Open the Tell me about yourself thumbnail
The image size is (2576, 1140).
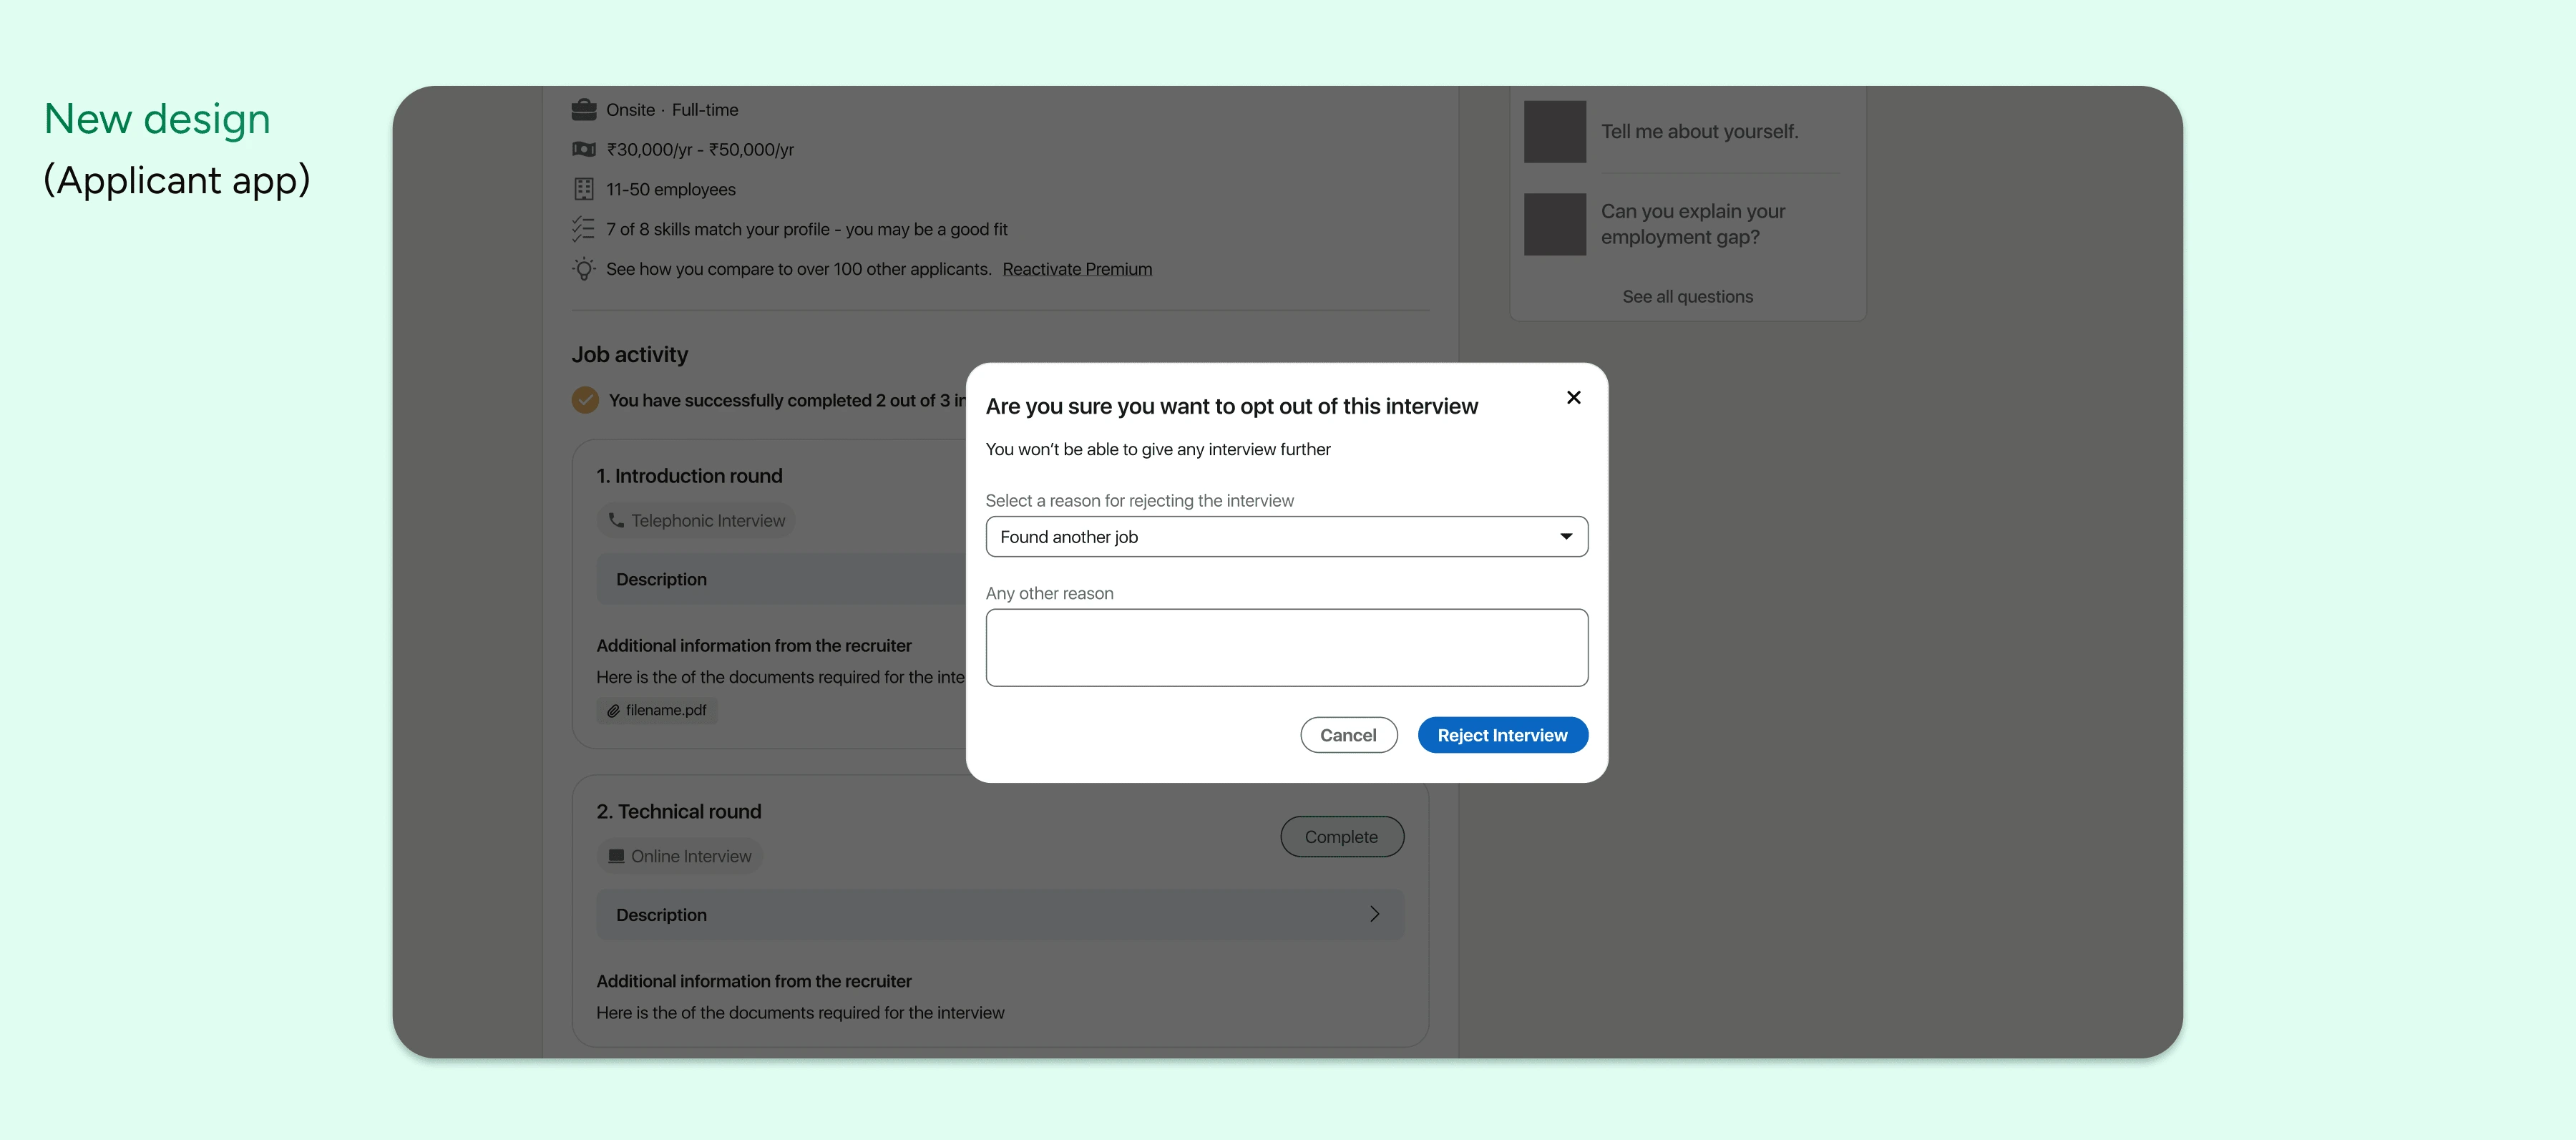tap(1555, 131)
